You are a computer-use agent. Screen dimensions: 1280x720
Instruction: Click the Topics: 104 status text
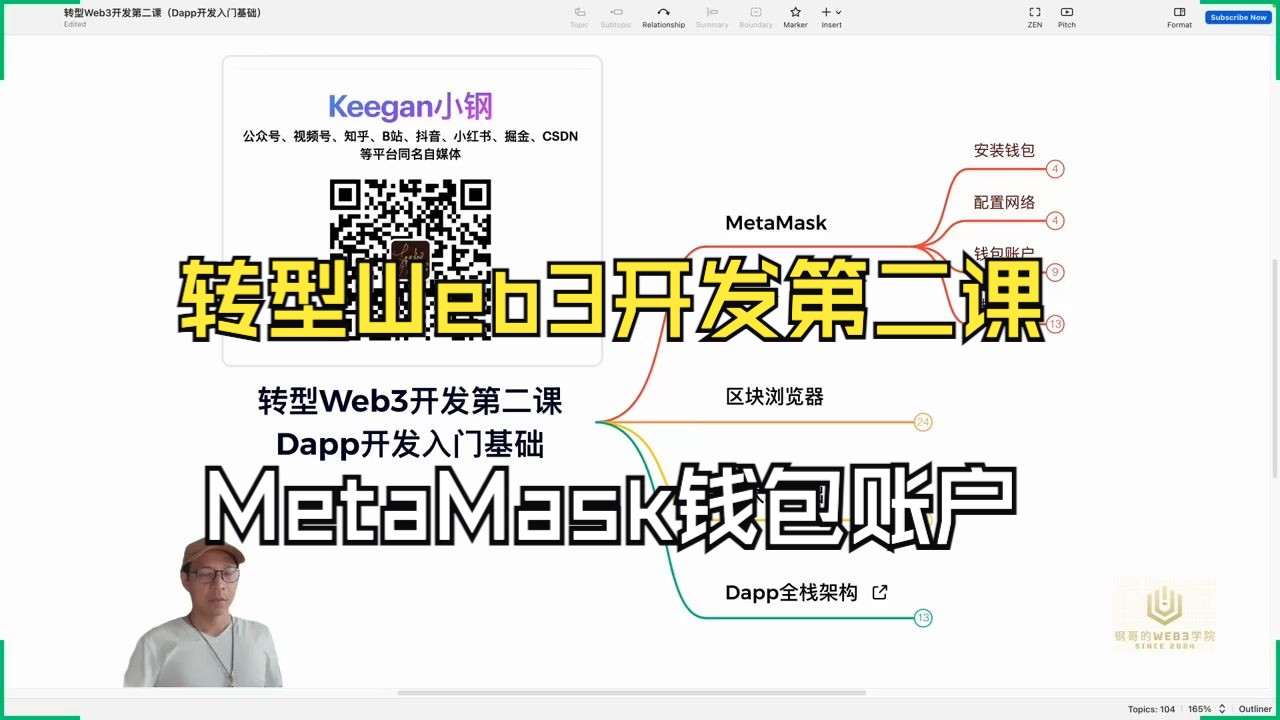pos(1151,709)
